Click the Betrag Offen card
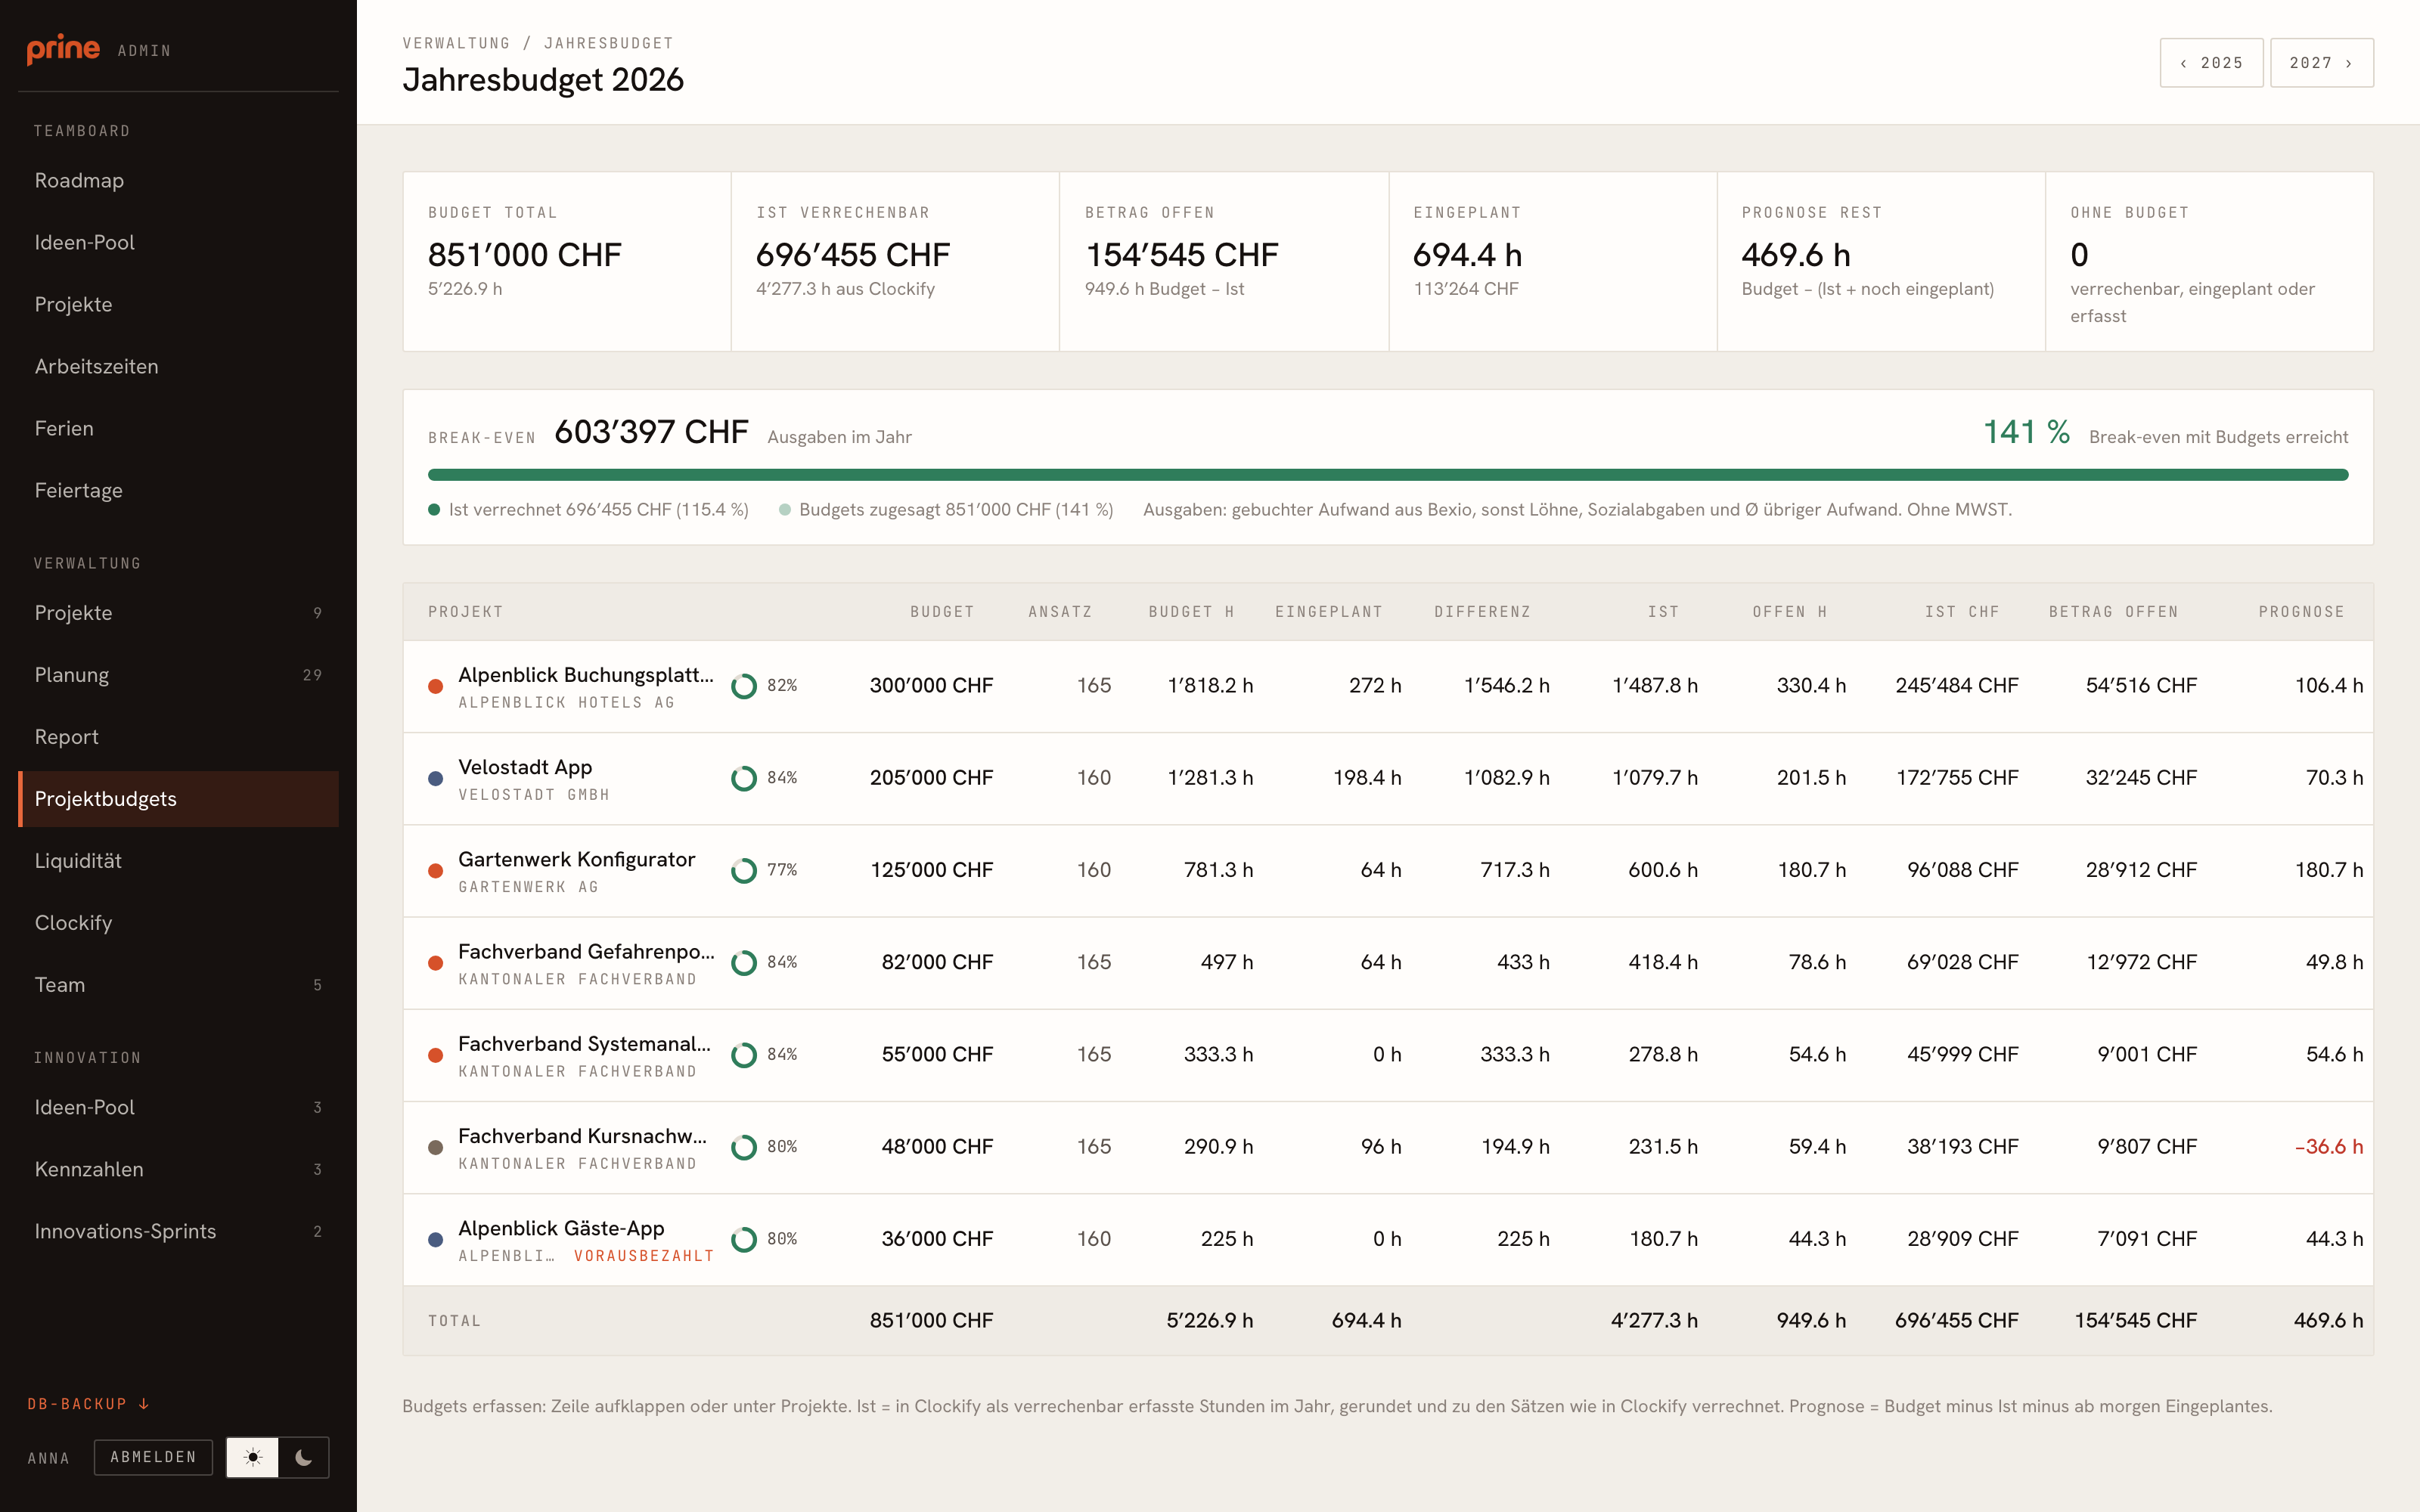The image size is (2420, 1512). coord(1224,261)
